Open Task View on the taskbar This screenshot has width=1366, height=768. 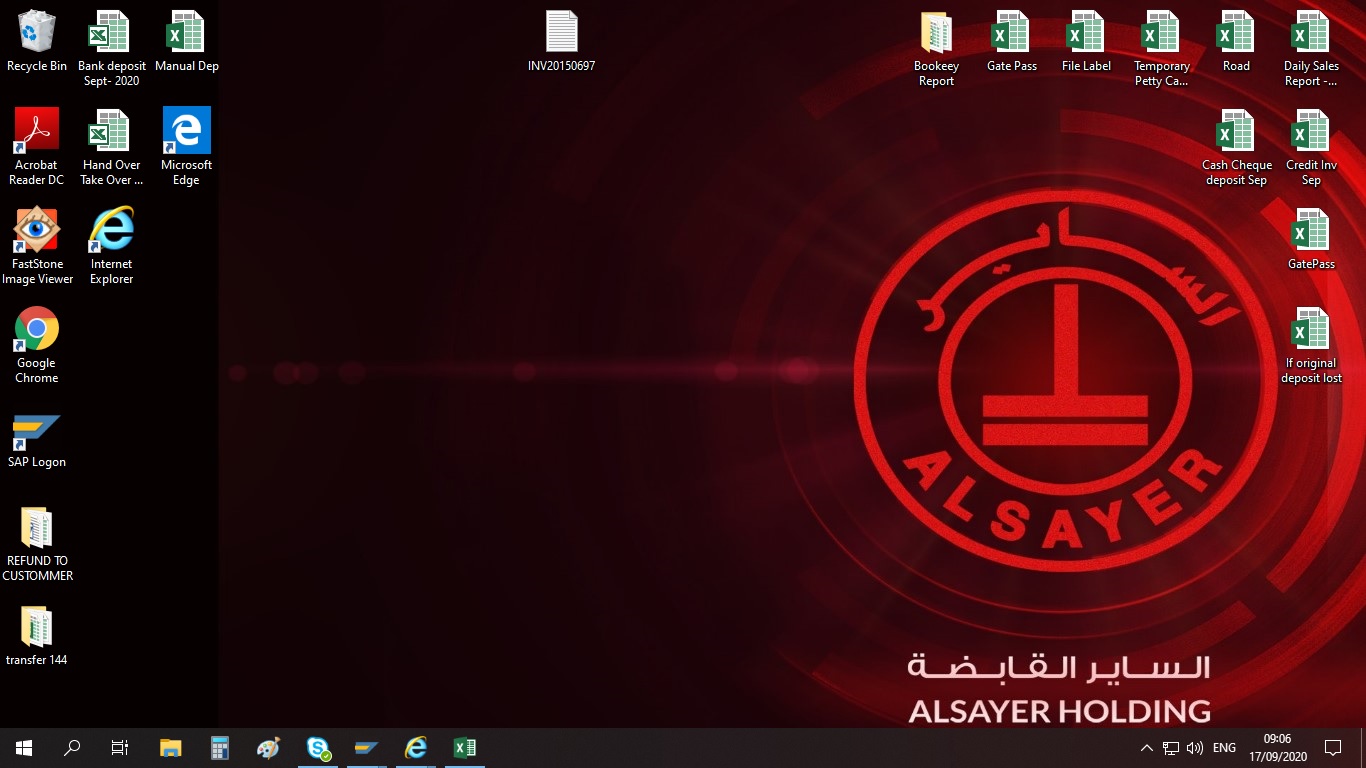point(120,747)
